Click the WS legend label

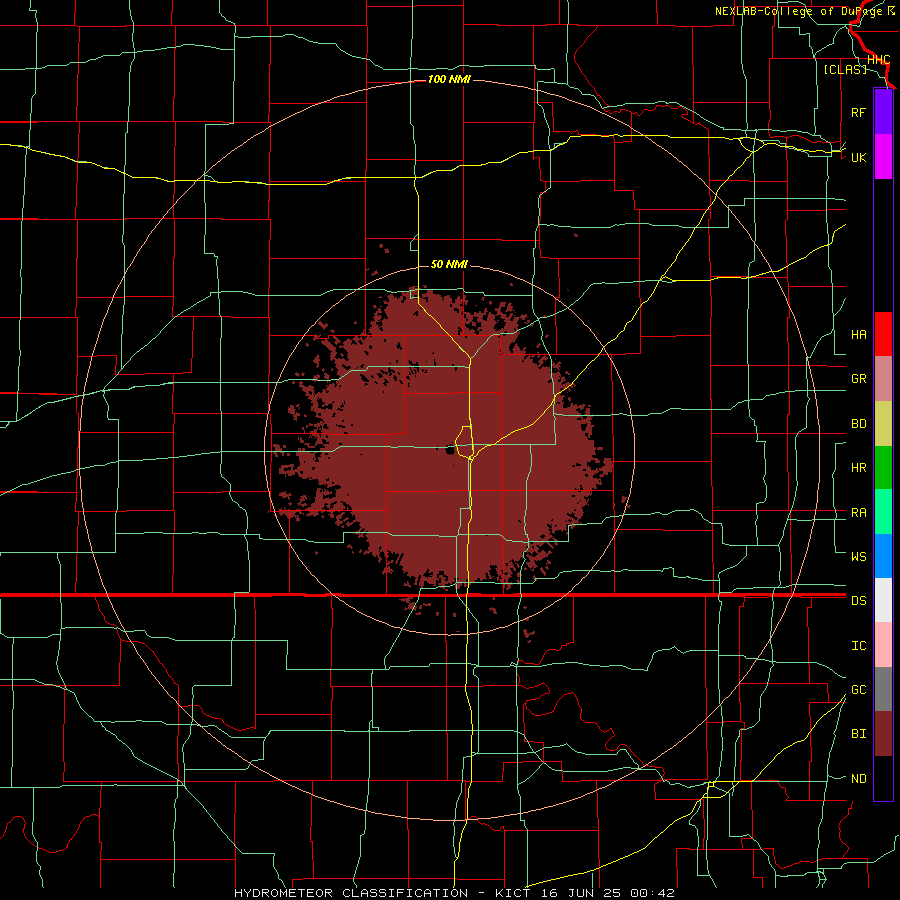pyautogui.click(x=858, y=556)
